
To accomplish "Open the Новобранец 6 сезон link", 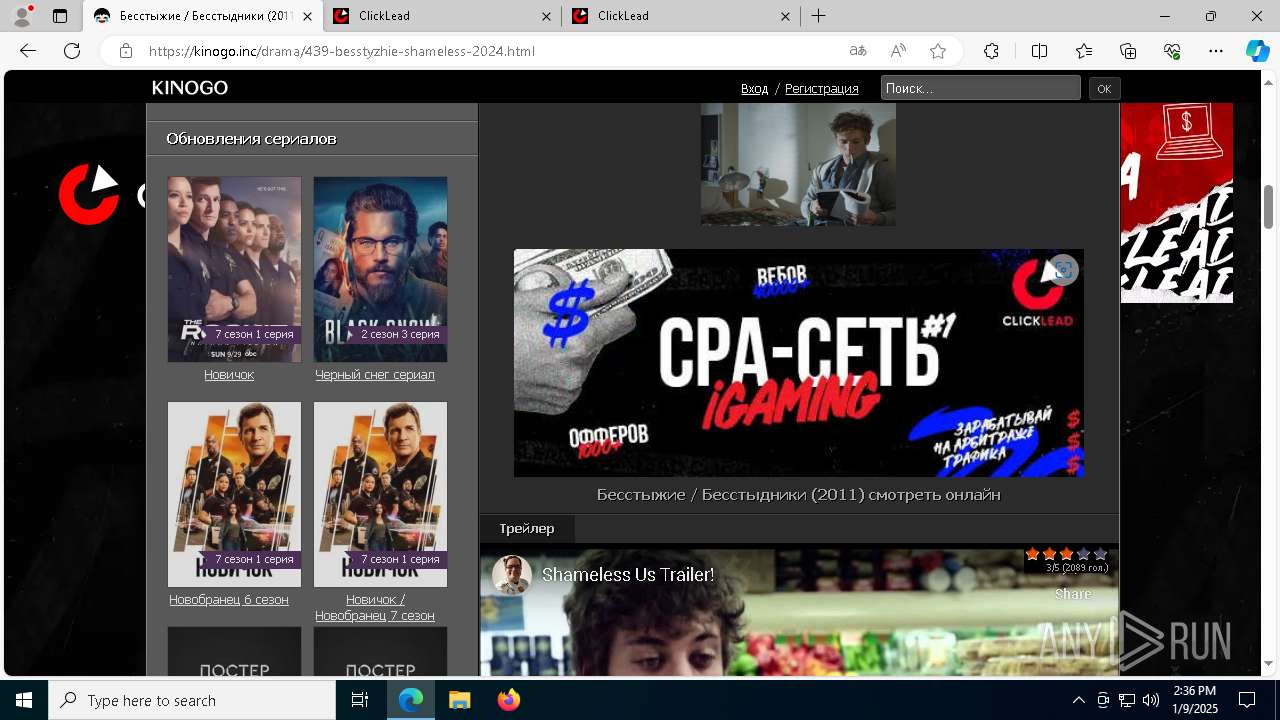I will click(x=229, y=600).
